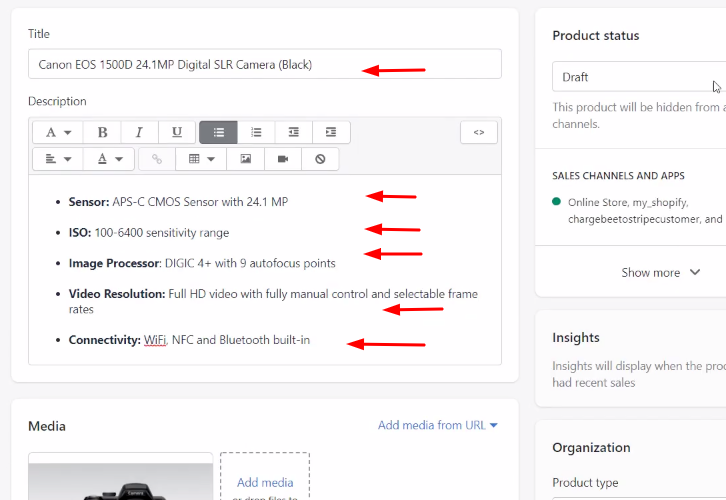
Task: Click the clear formatting icon
Action: coord(320,159)
